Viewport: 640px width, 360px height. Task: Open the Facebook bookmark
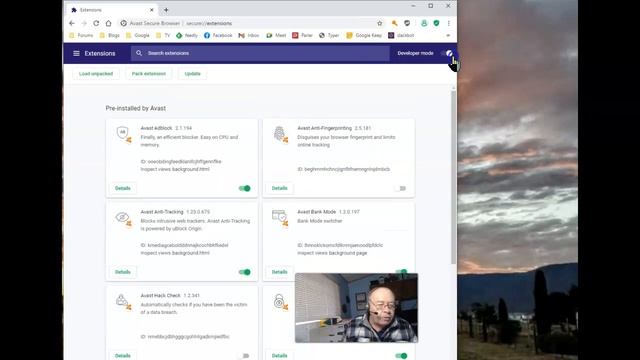click(x=218, y=36)
